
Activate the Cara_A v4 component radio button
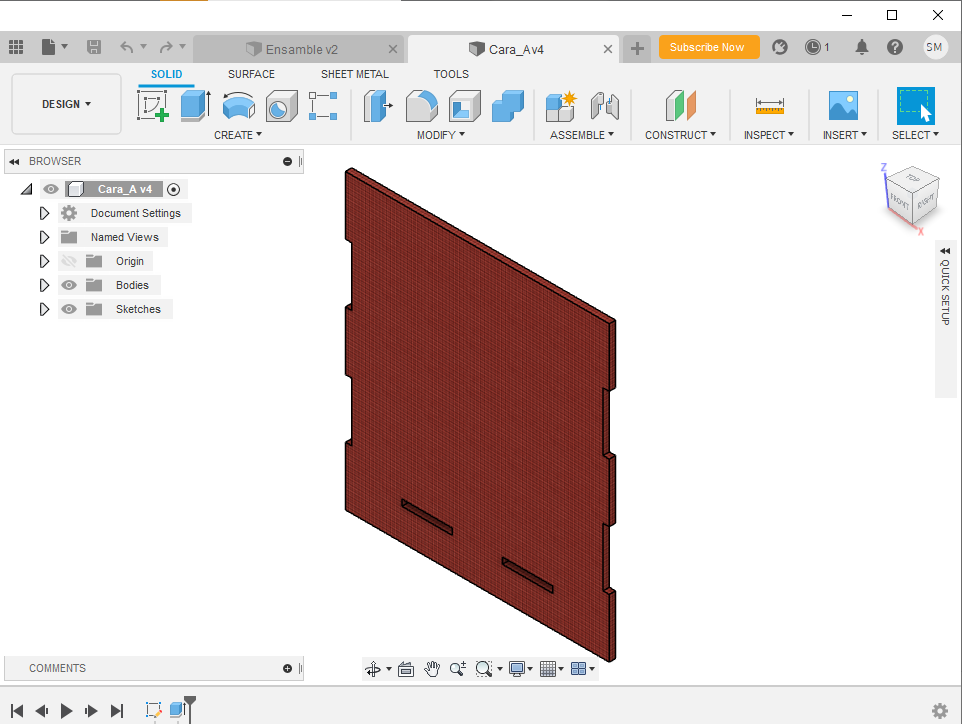[x=174, y=190]
